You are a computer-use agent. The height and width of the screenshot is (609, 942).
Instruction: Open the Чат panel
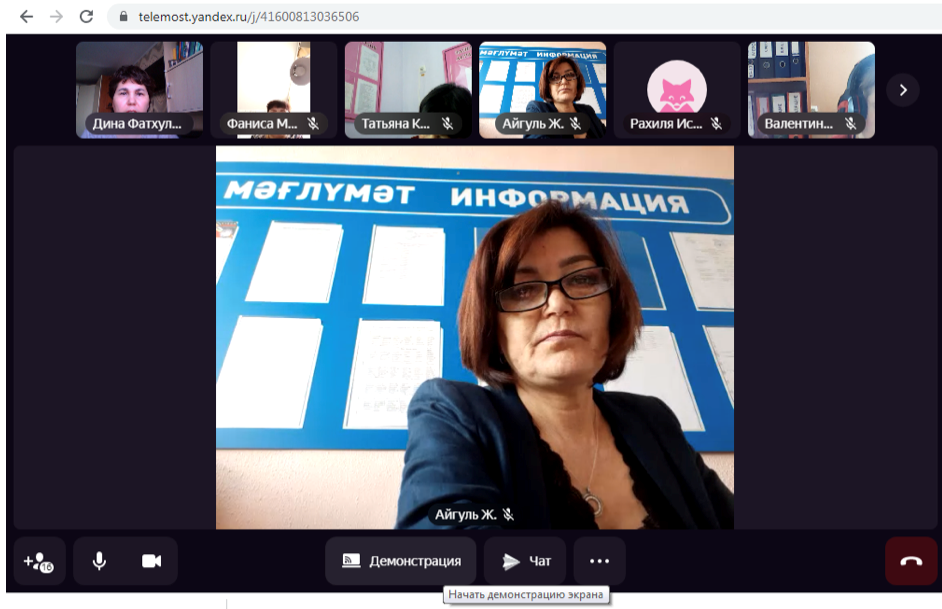coord(525,561)
